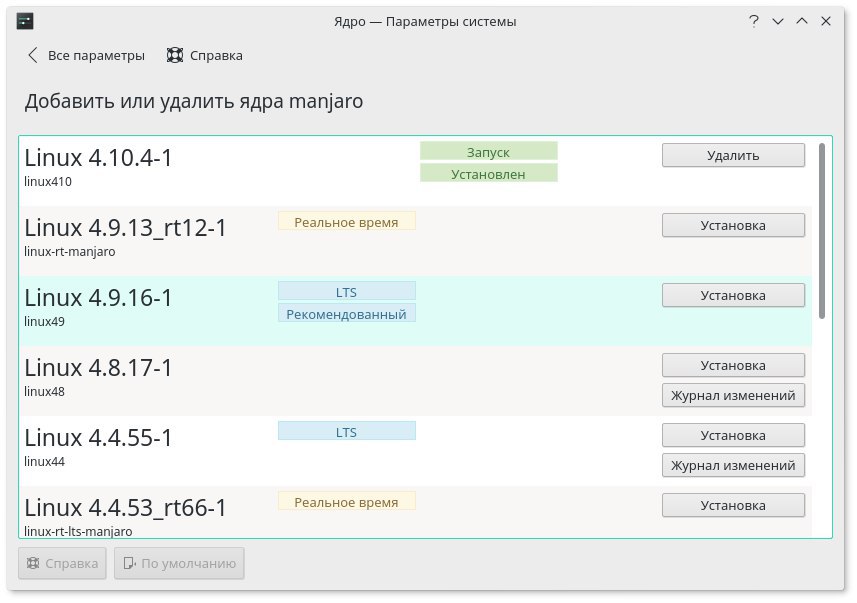
Task: Install Linux 4.9.13_rt12-1 kernel
Action: tap(733, 225)
